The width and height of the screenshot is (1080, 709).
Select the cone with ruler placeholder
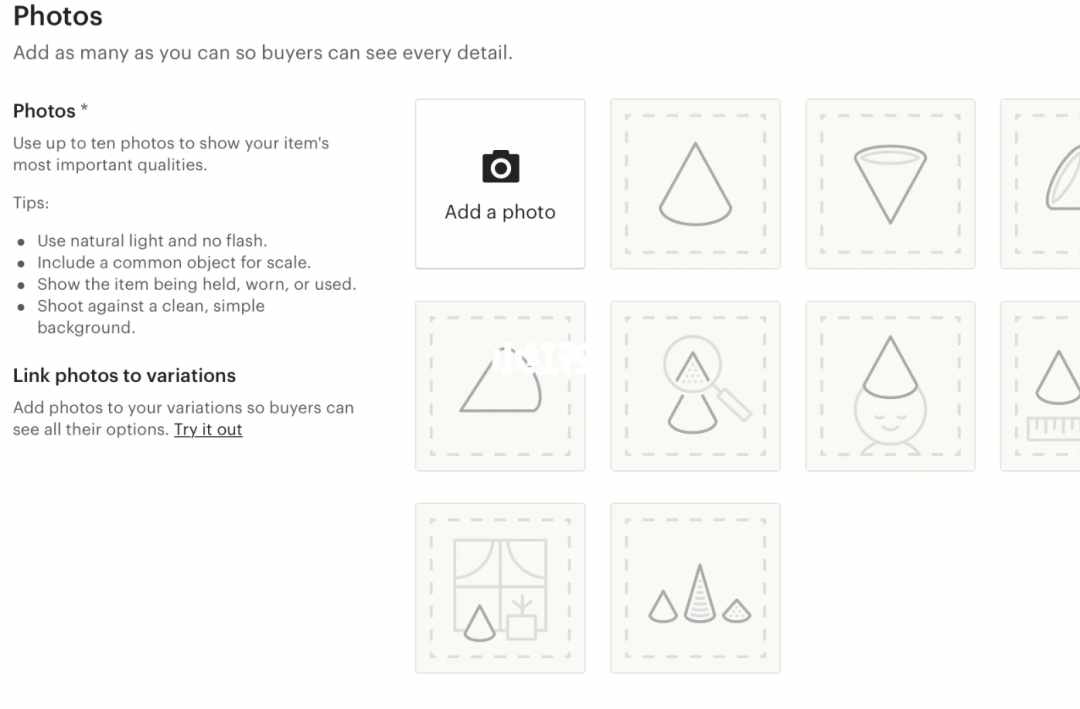[1041, 386]
